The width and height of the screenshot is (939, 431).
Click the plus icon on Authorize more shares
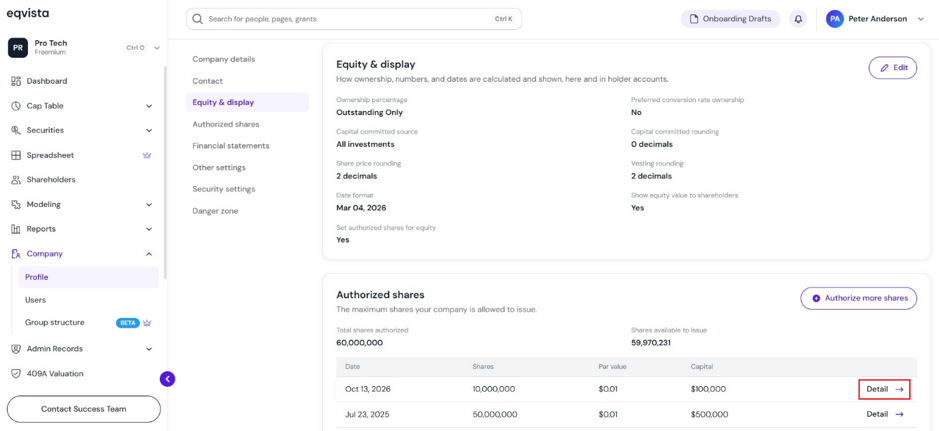point(816,298)
